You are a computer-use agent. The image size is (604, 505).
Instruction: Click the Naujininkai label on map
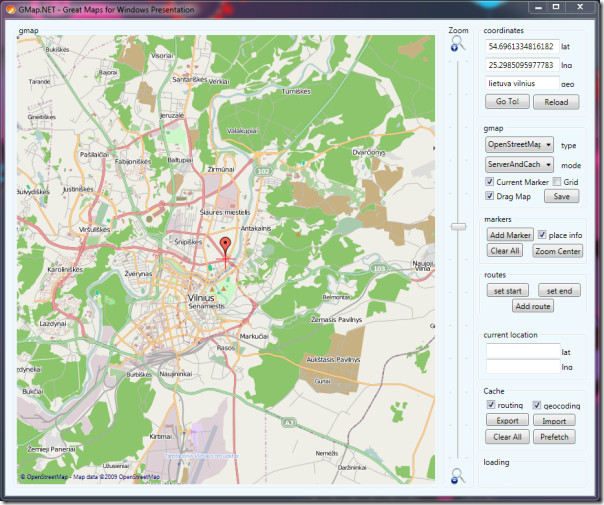[x=175, y=374]
